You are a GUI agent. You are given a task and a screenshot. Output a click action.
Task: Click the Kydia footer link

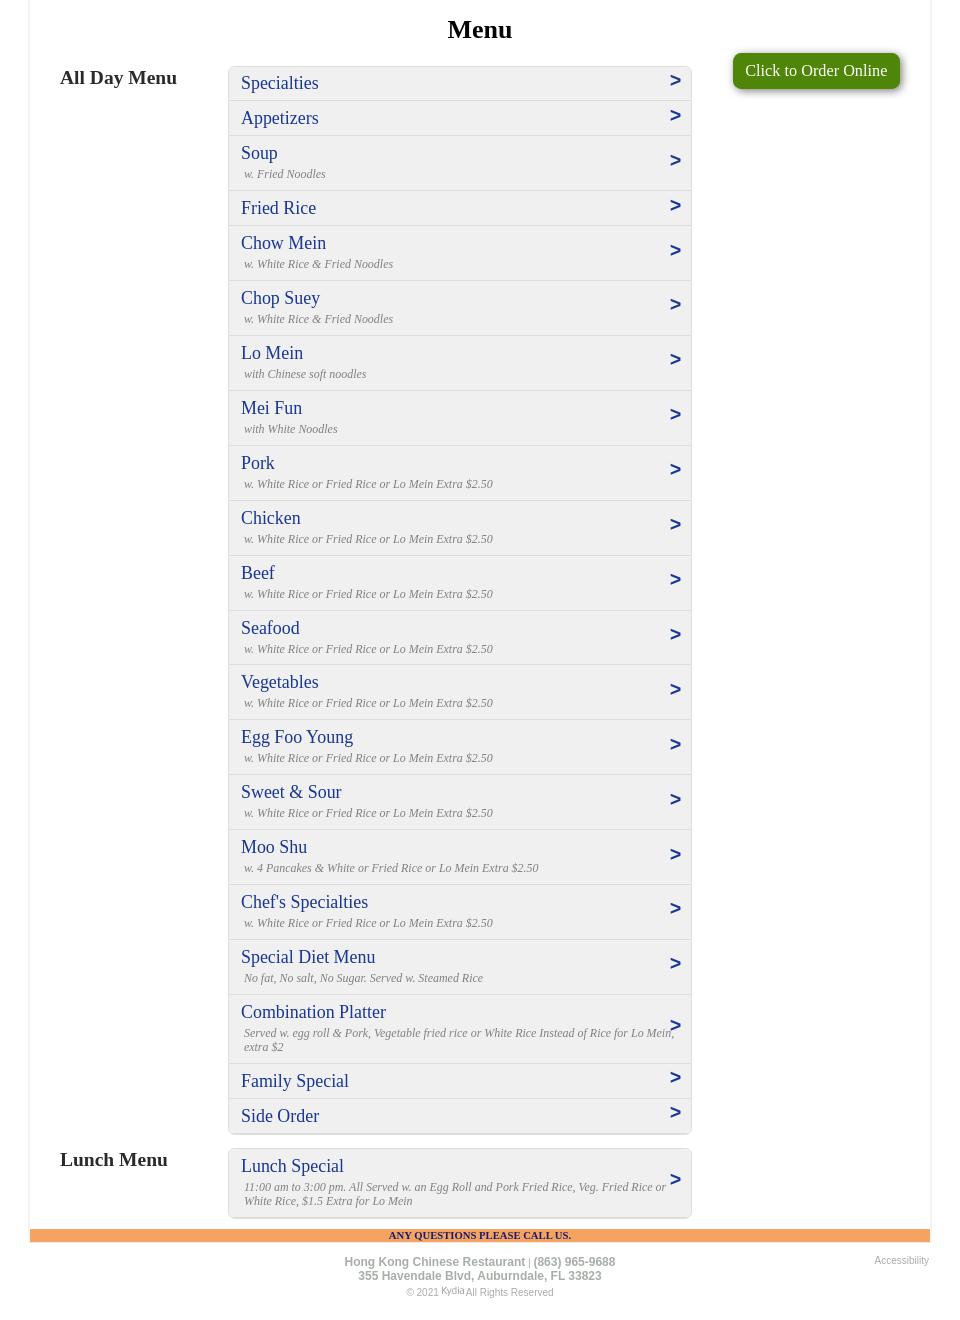click(x=452, y=1291)
